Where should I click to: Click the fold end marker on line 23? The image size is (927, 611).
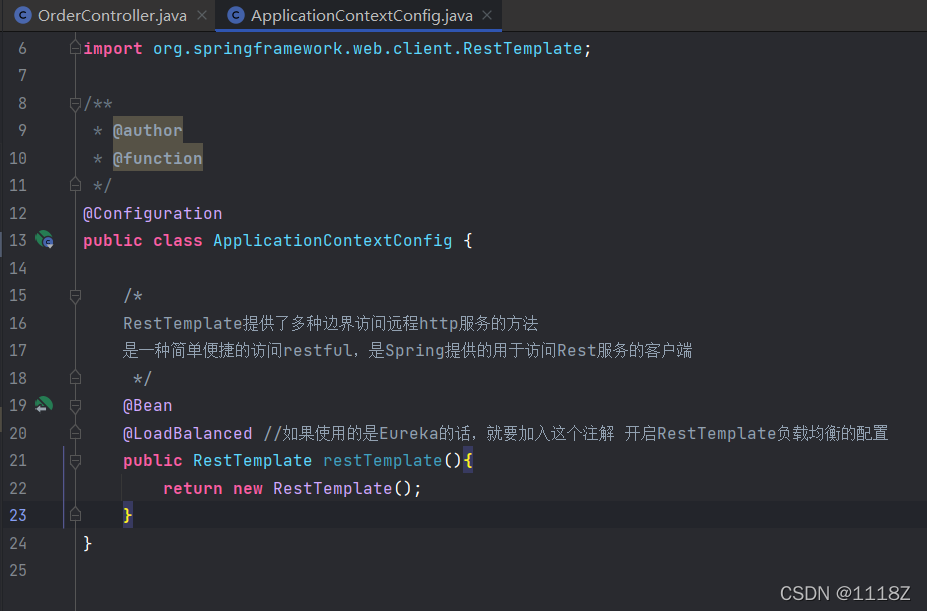coord(75,515)
